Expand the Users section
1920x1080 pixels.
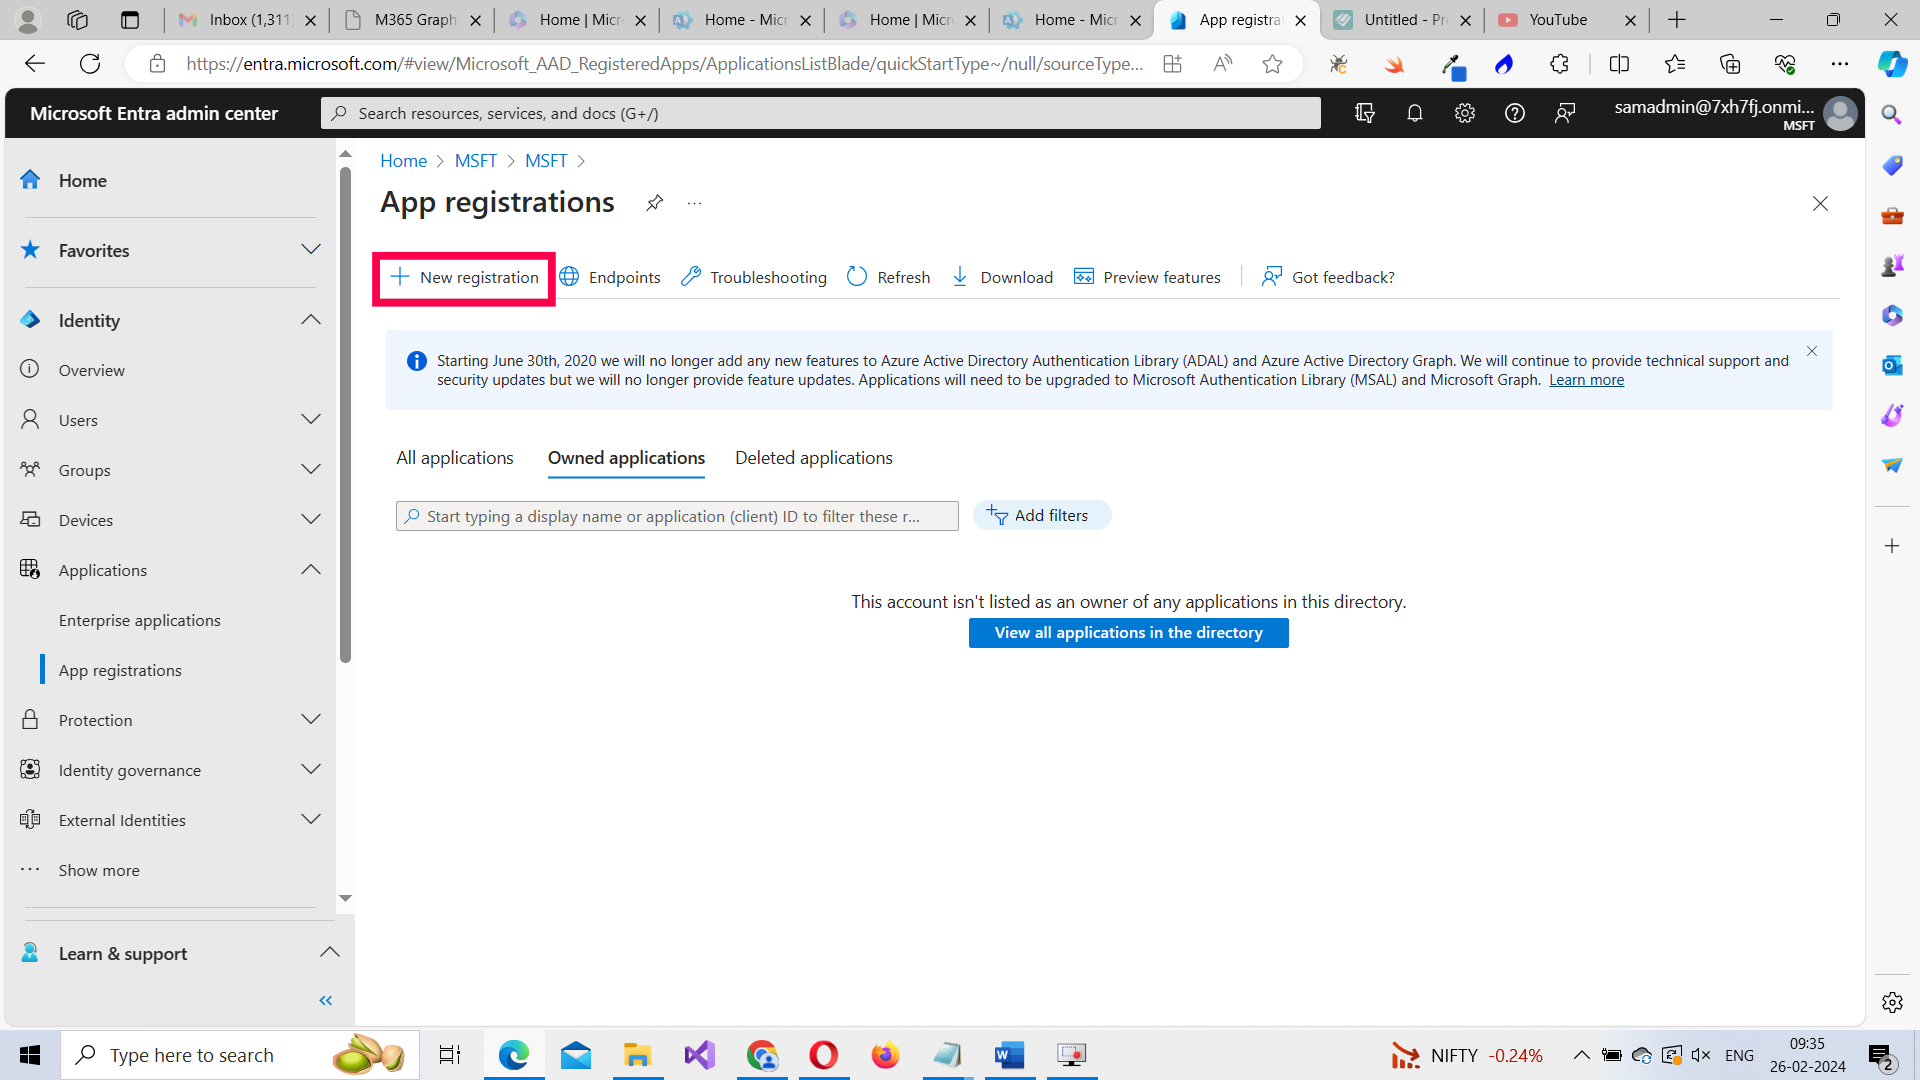[310, 419]
